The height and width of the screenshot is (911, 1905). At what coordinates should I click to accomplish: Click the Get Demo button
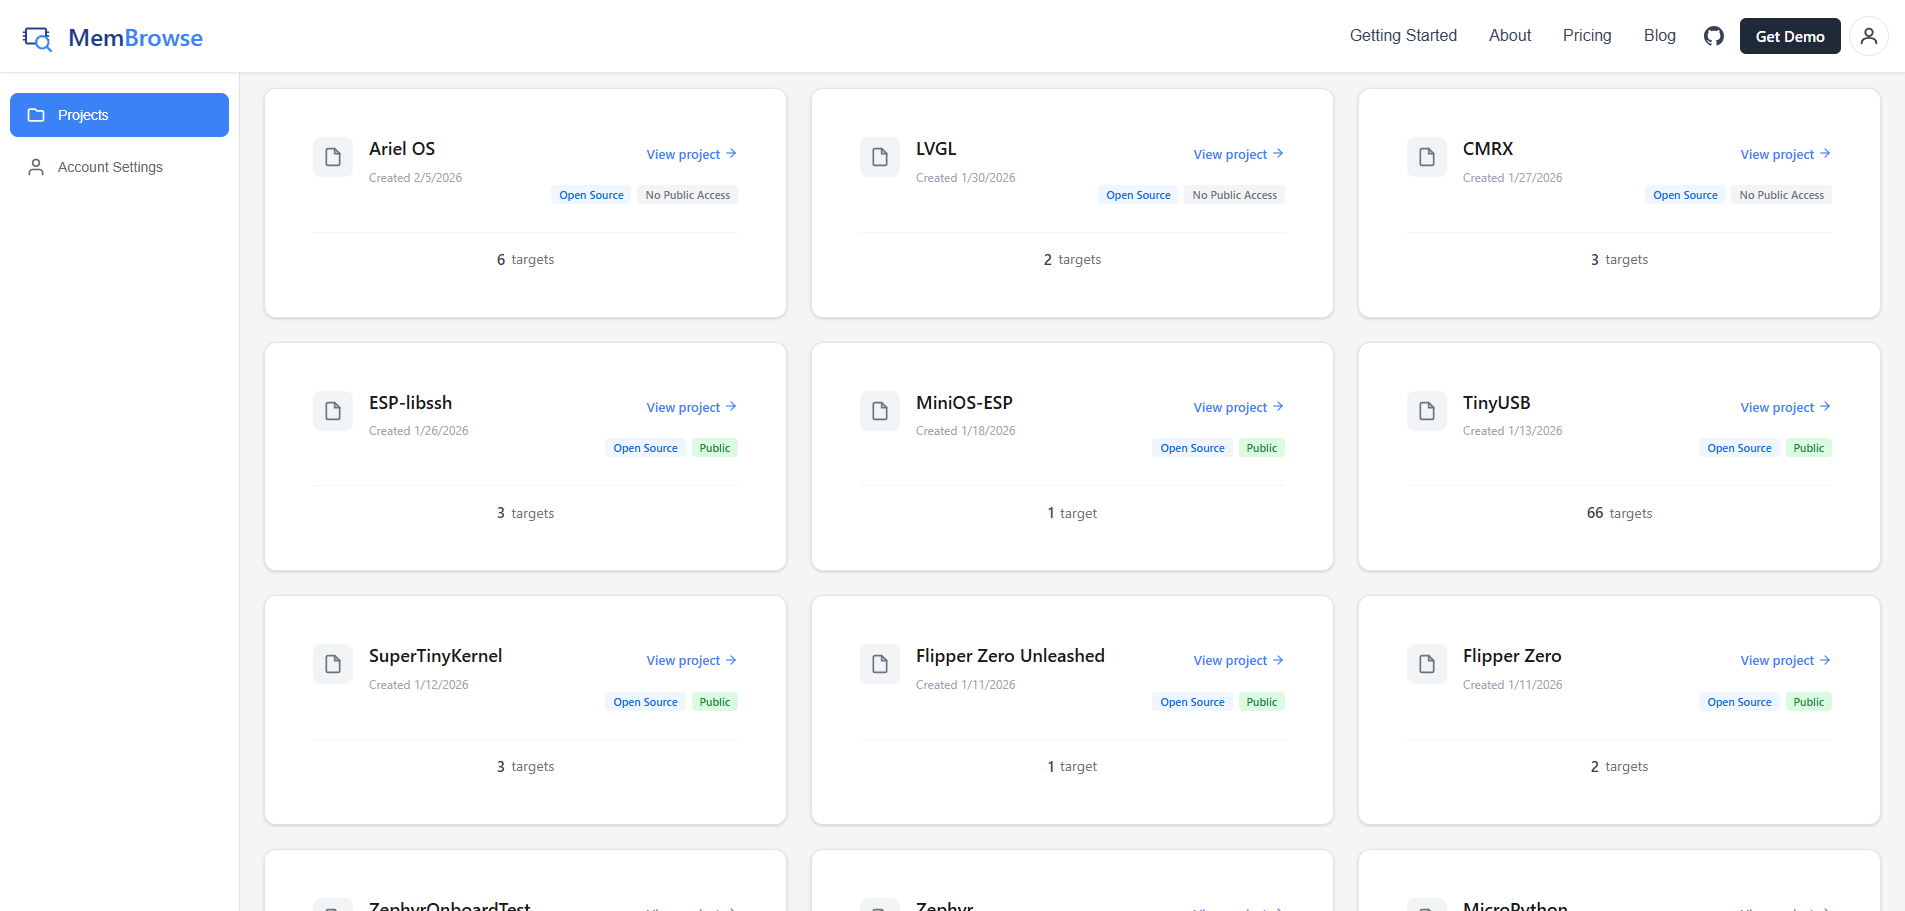[x=1790, y=36]
